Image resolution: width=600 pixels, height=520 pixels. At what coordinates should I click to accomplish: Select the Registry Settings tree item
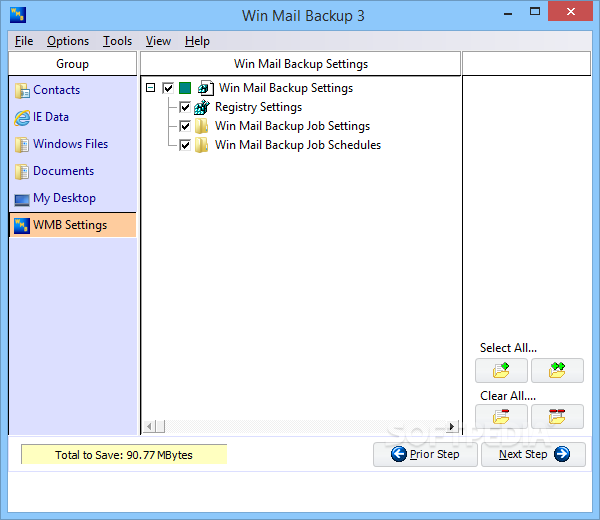[x=258, y=107]
